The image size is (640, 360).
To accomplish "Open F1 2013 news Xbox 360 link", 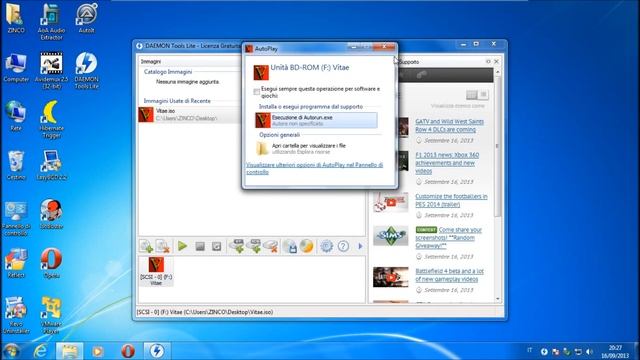I will 447,163.
